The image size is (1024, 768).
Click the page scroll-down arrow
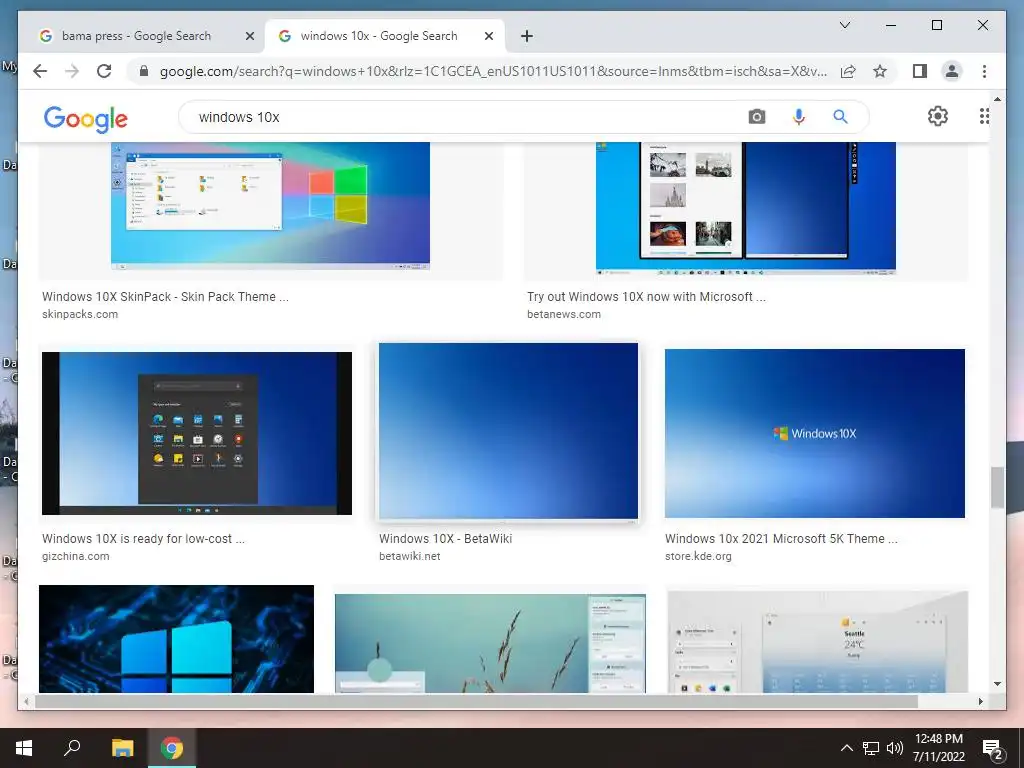(997, 684)
